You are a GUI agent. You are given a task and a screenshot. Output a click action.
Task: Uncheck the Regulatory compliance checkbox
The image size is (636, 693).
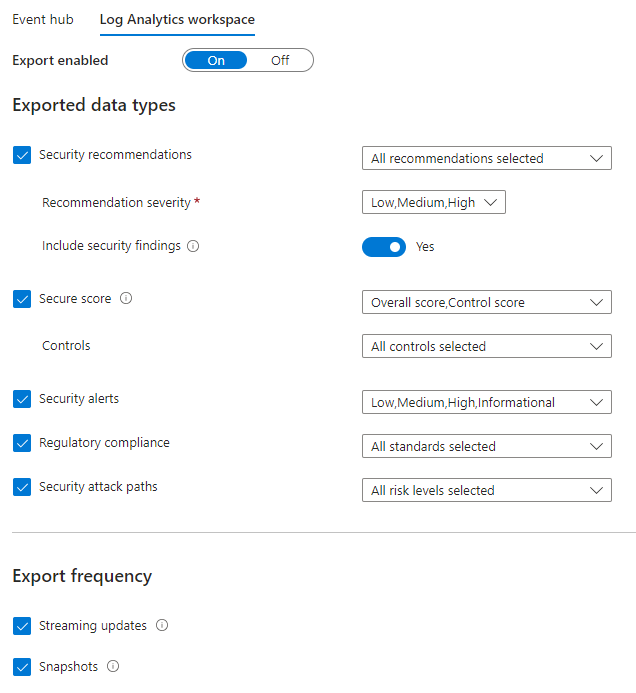(22, 443)
